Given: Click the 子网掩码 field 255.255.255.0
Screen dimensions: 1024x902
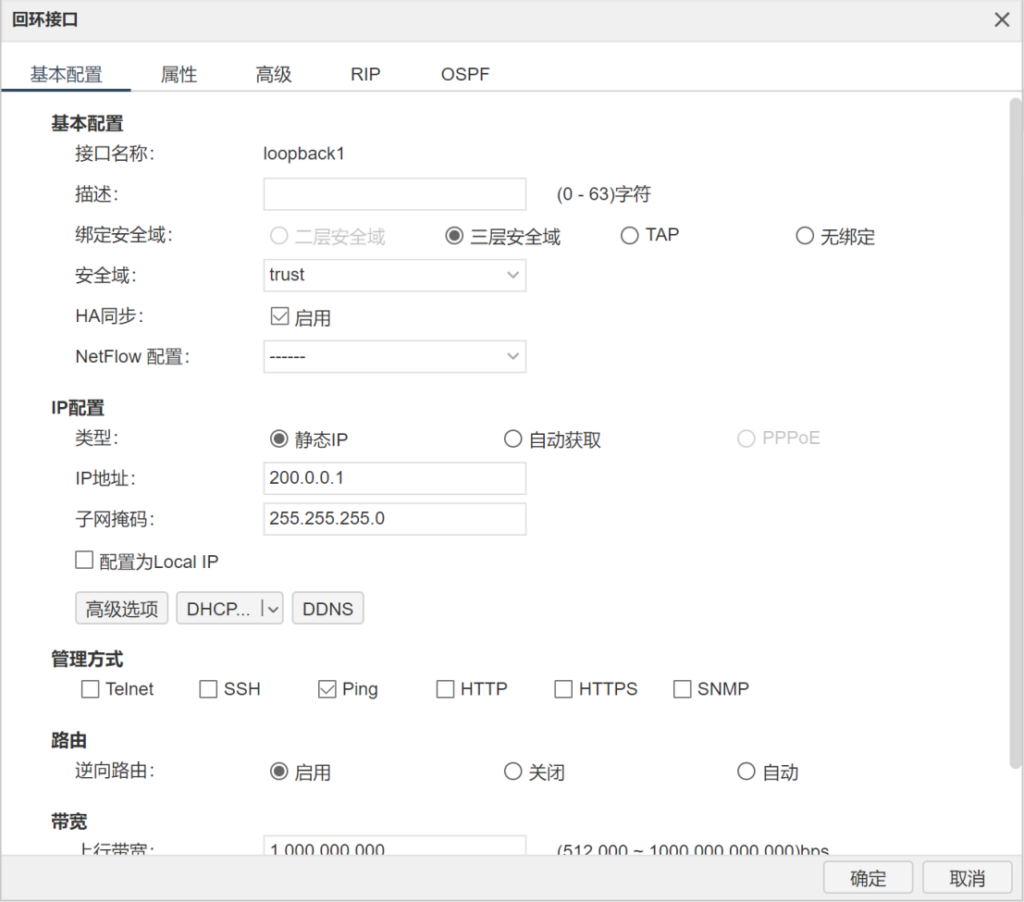Looking at the screenshot, I should click(394, 519).
